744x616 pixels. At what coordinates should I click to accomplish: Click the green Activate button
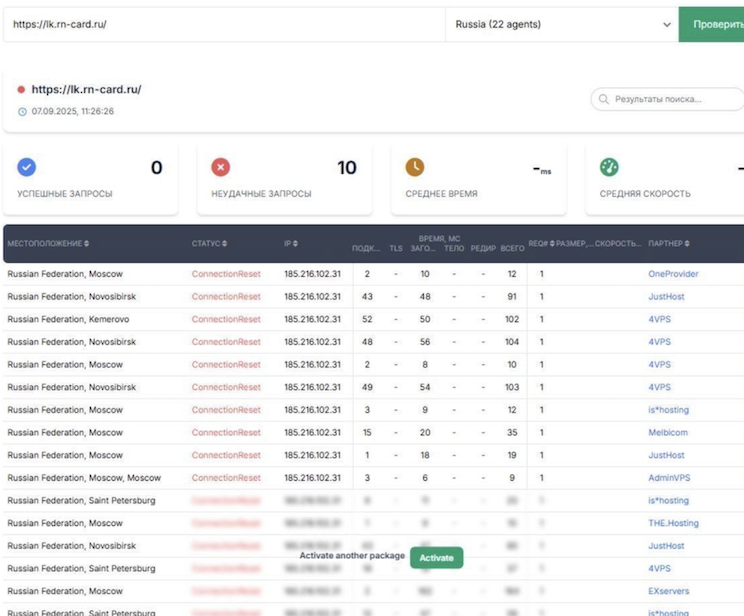pos(436,557)
